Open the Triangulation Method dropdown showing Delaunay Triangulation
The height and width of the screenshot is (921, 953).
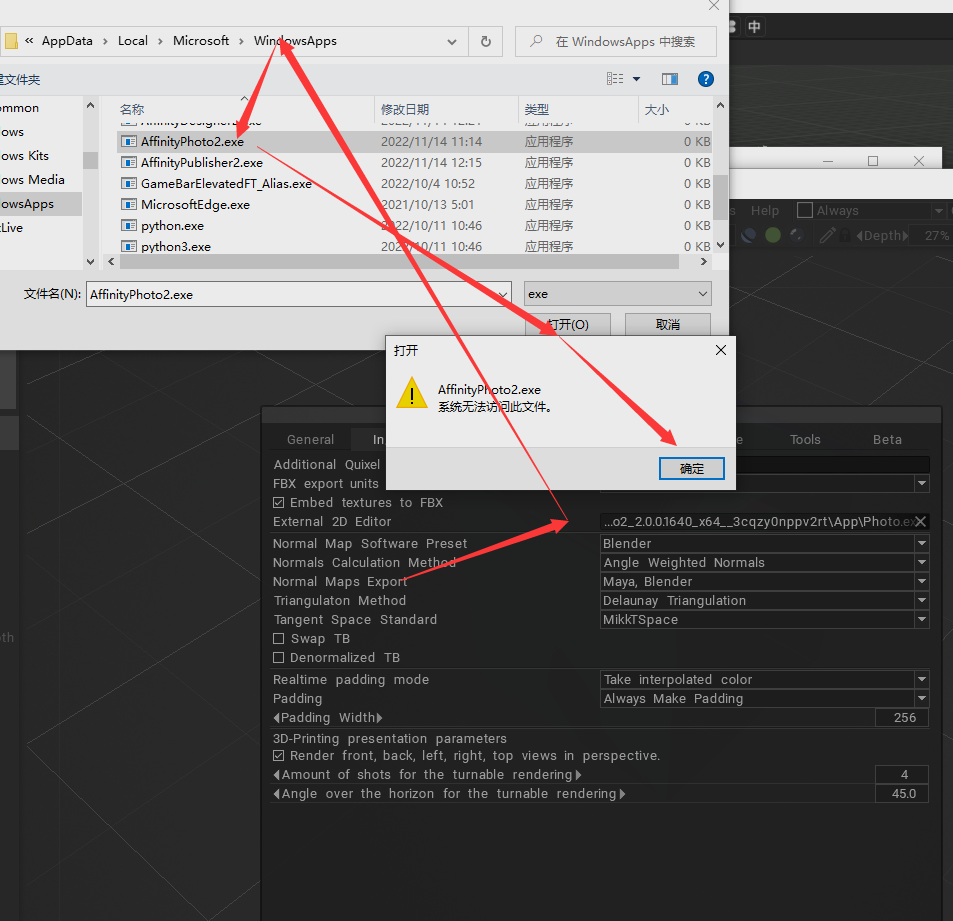point(765,600)
